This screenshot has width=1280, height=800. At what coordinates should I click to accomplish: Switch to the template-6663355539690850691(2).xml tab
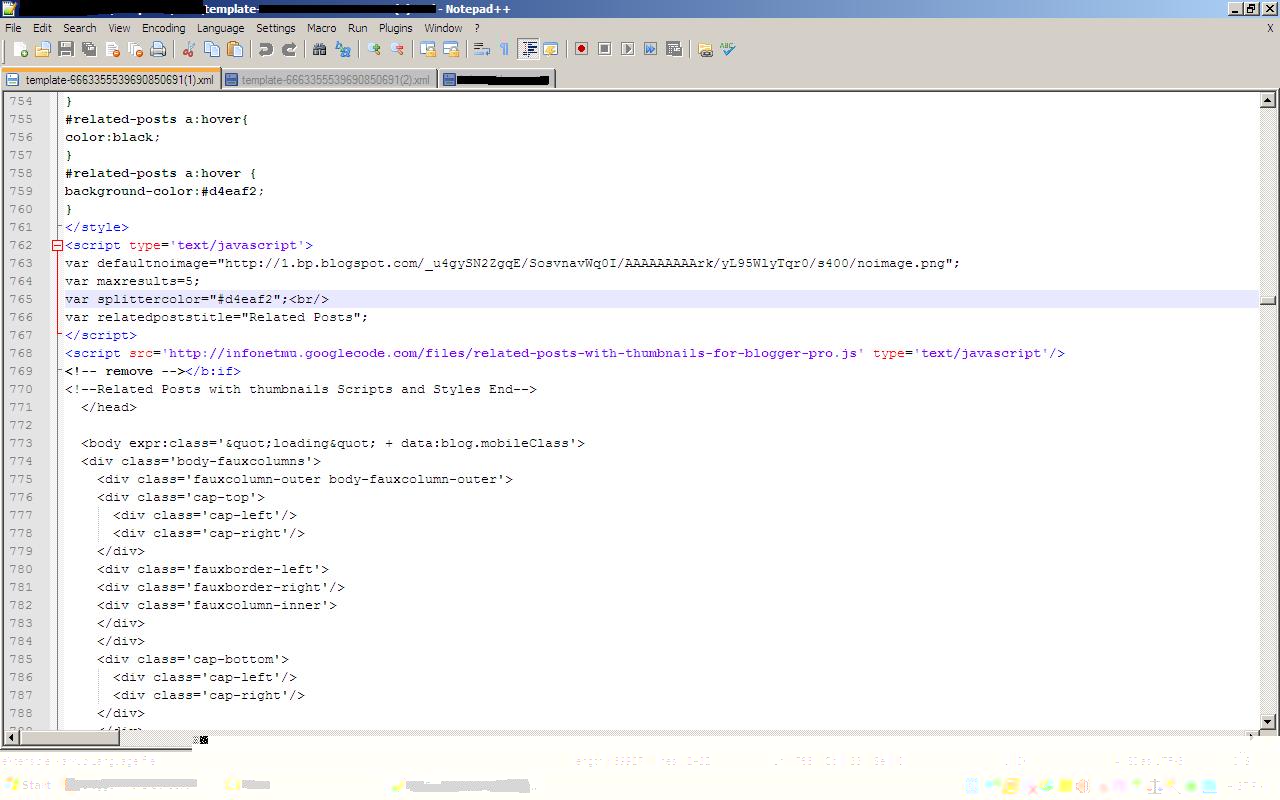pos(329,79)
